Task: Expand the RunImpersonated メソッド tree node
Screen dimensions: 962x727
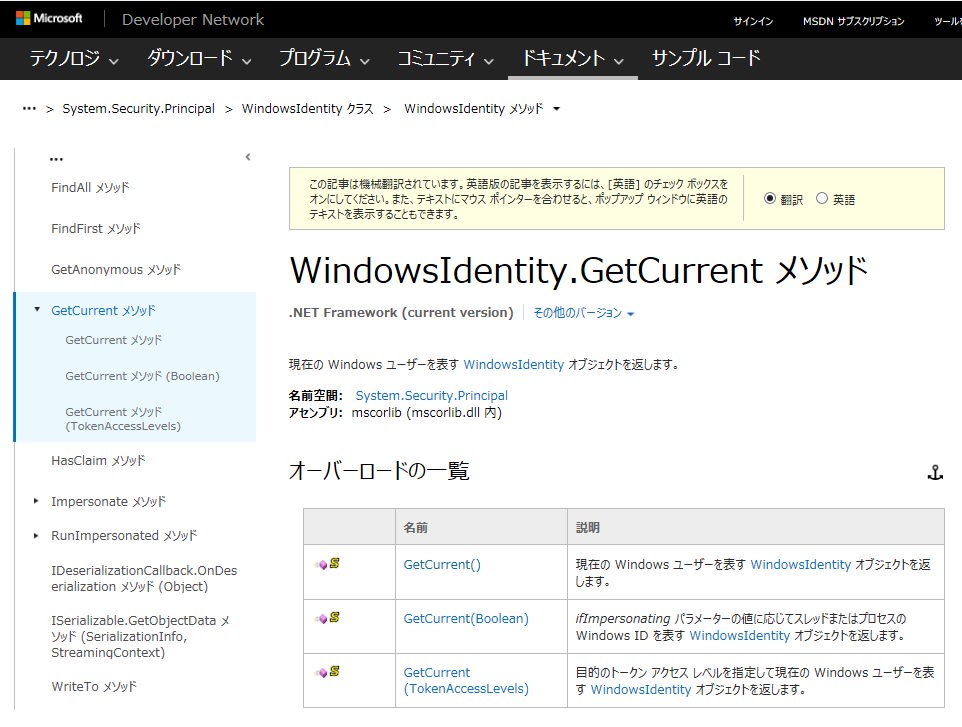Action: pos(36,536)
